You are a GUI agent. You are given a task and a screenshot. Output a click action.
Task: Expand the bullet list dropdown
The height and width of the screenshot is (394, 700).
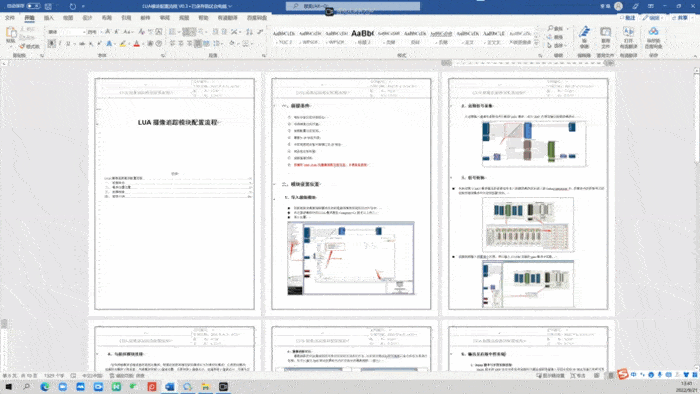coord(179,32)
